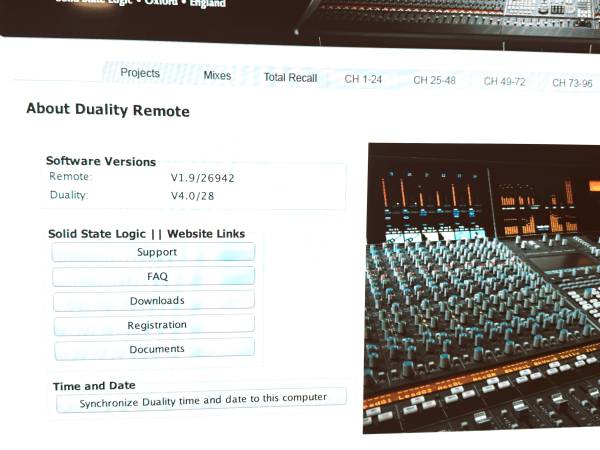Select the Remote version value V1.9/26942
This screenshot has width=600, height=450.
202,178
